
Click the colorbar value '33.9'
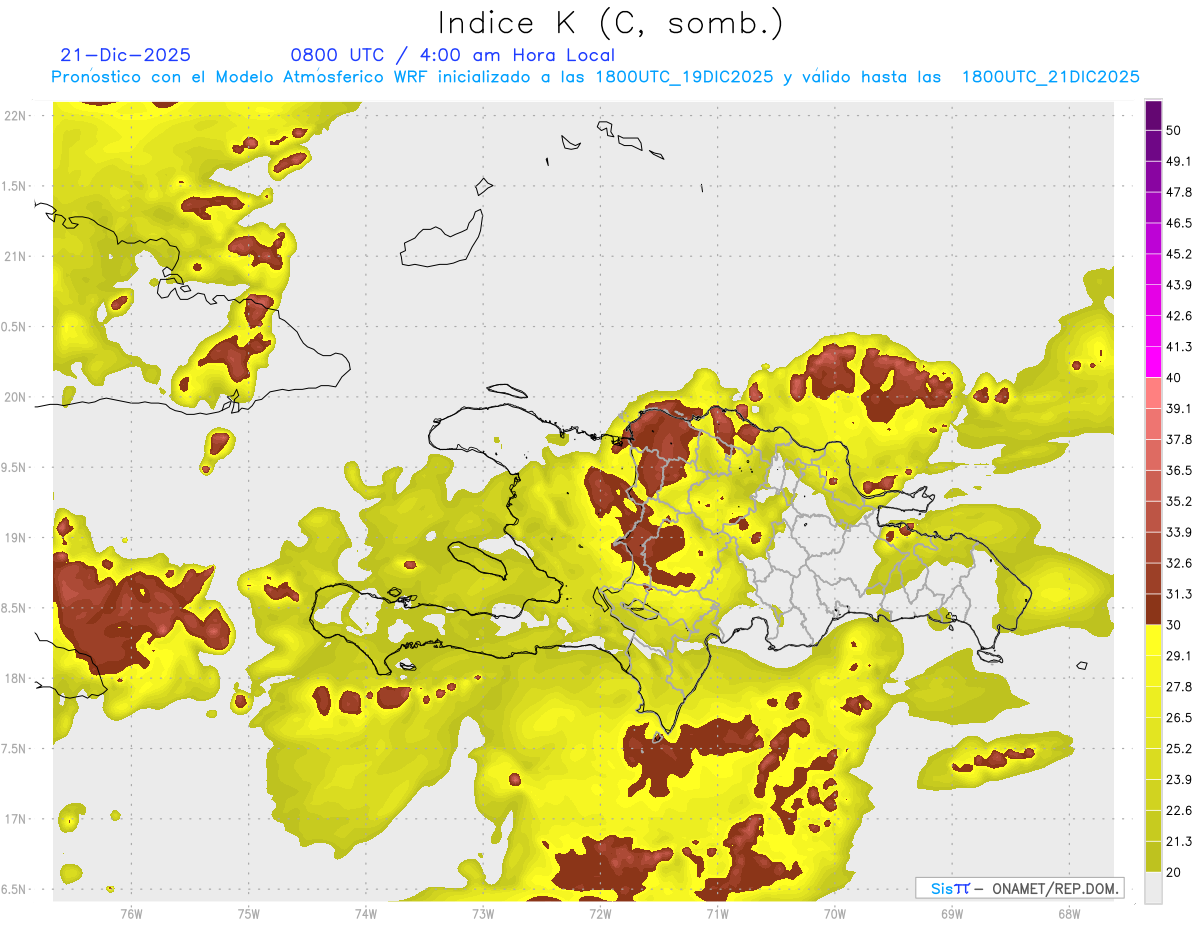pos(1178,532)
